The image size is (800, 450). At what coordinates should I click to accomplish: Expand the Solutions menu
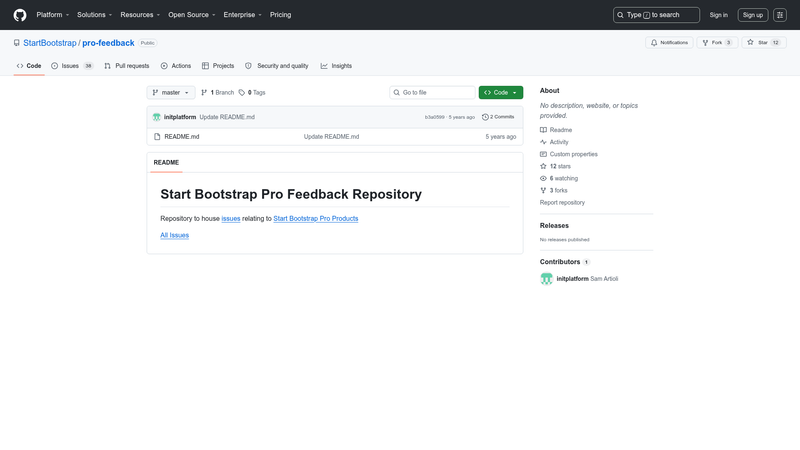click(x=94, y=15)
